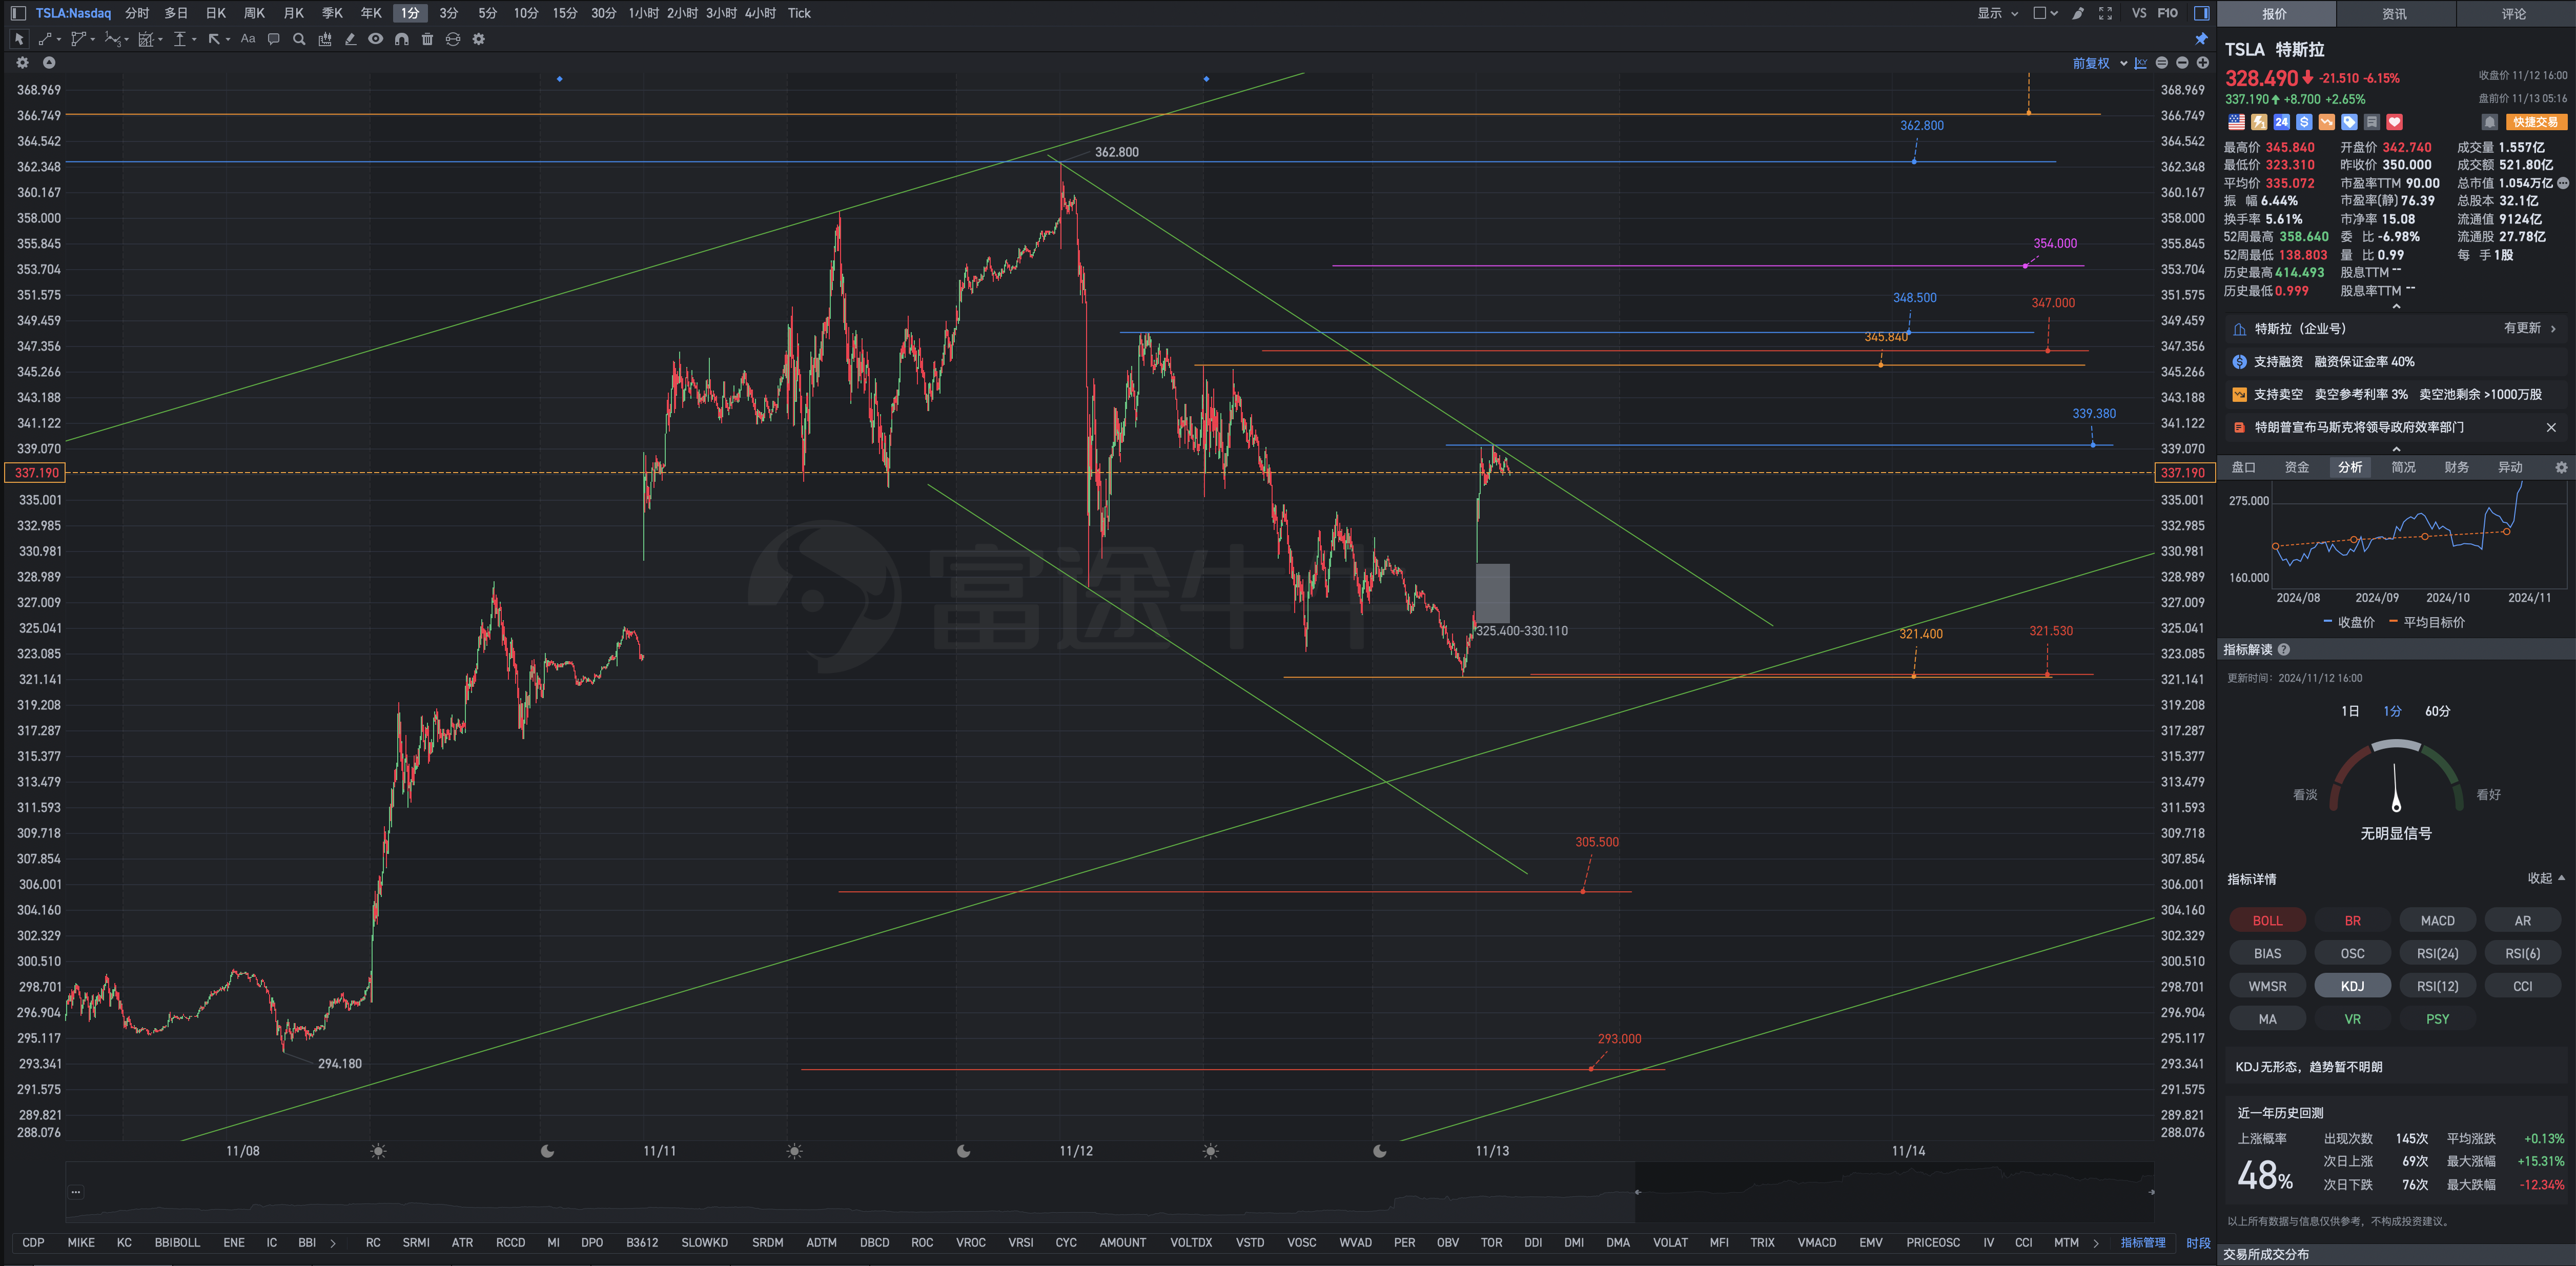Select the wave numbering pattern tool
The image size is (2576, 1266).
click(x=114, y=39)
